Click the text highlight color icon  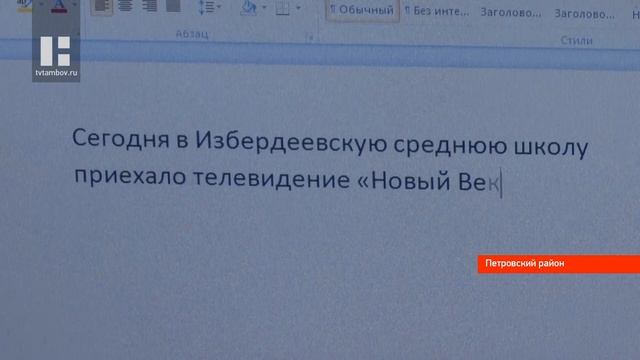point(24,6)
